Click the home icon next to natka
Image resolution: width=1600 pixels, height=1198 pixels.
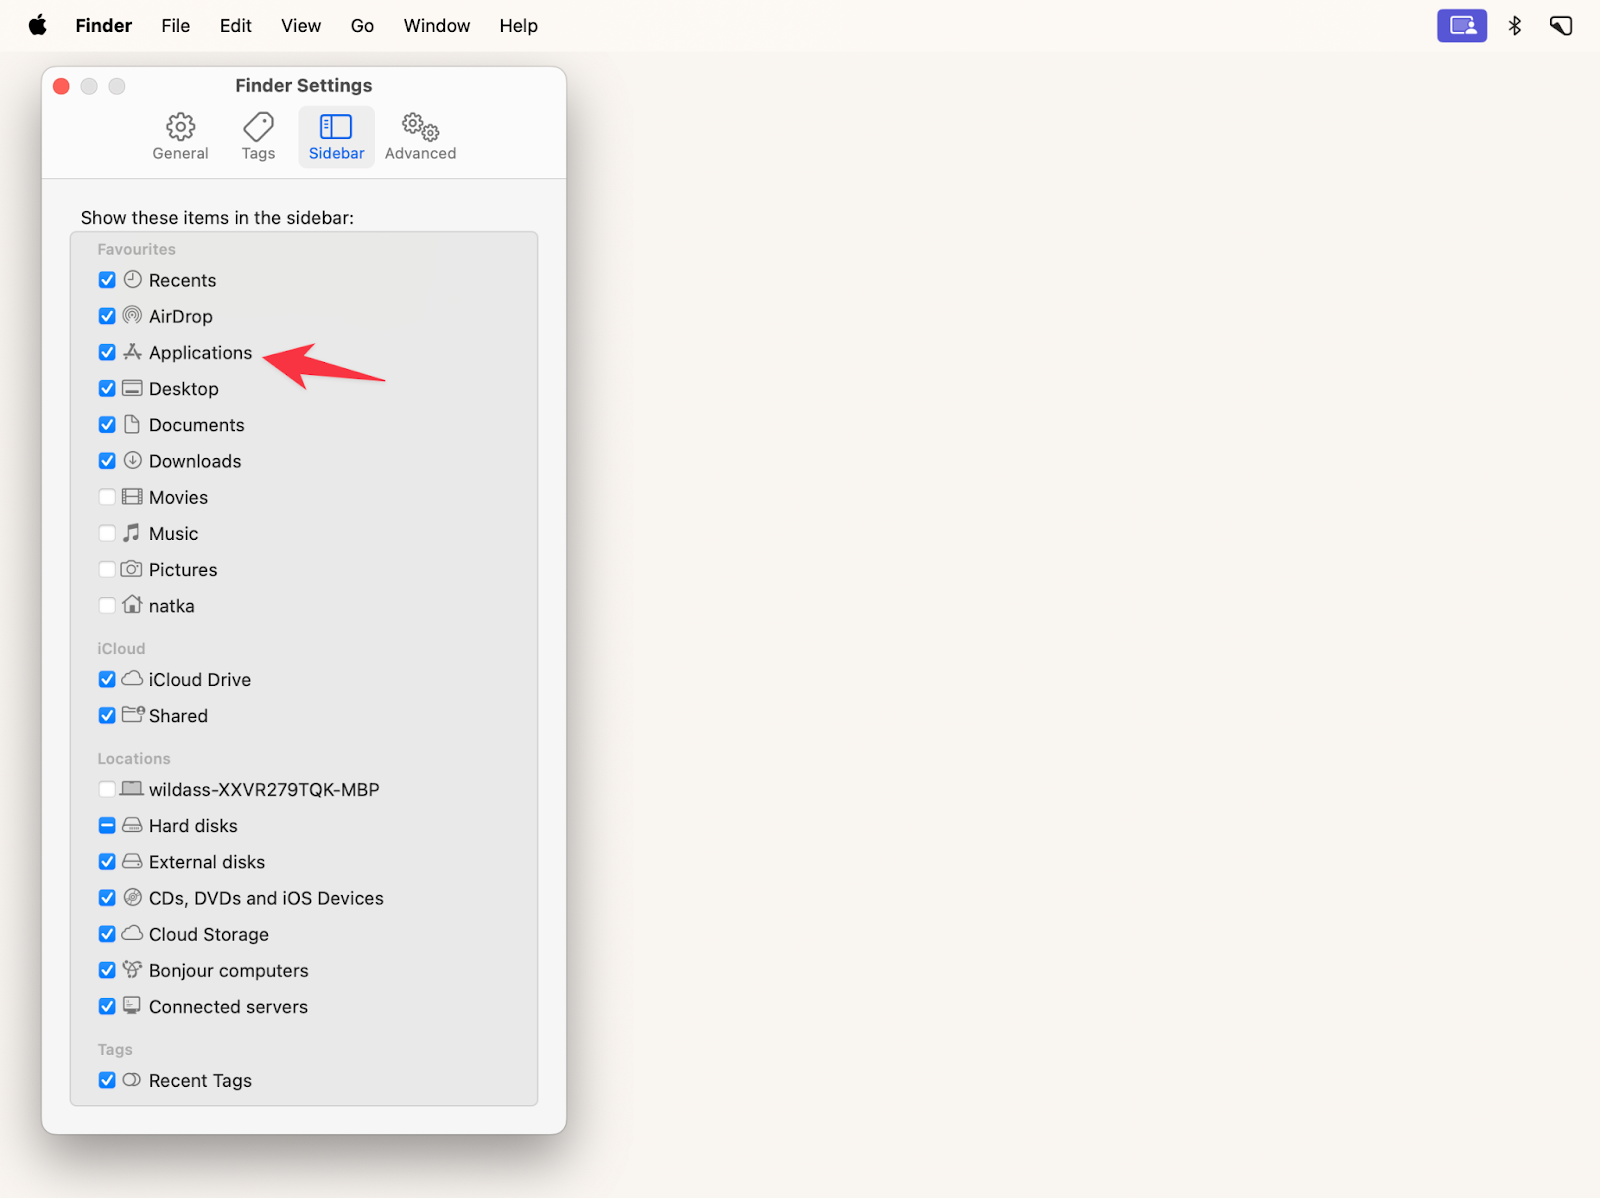click(132, 605)
